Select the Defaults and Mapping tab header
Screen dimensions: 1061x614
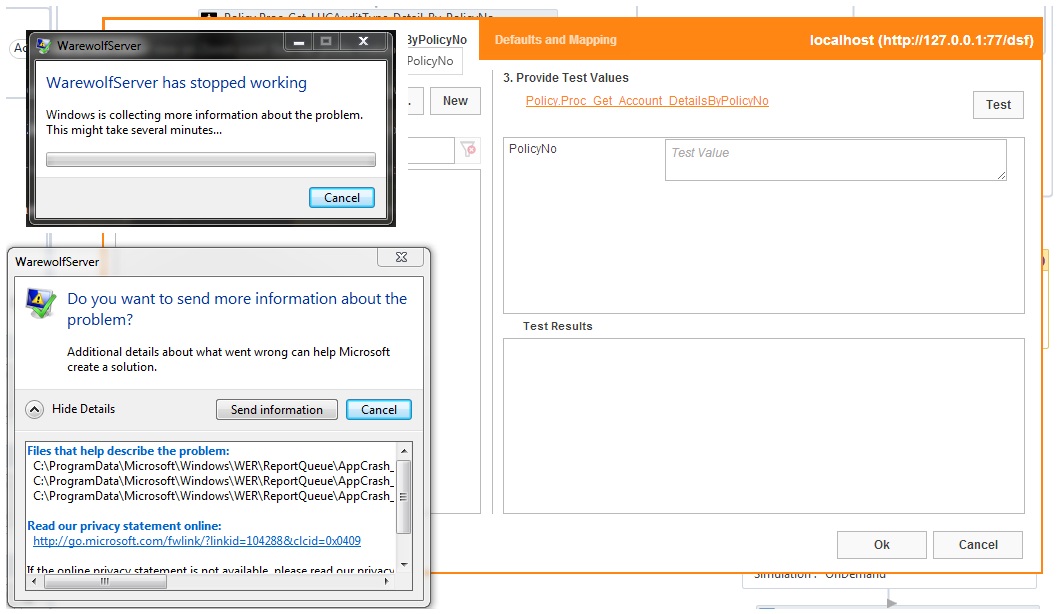pyautogui.click(x=556, y=40)
